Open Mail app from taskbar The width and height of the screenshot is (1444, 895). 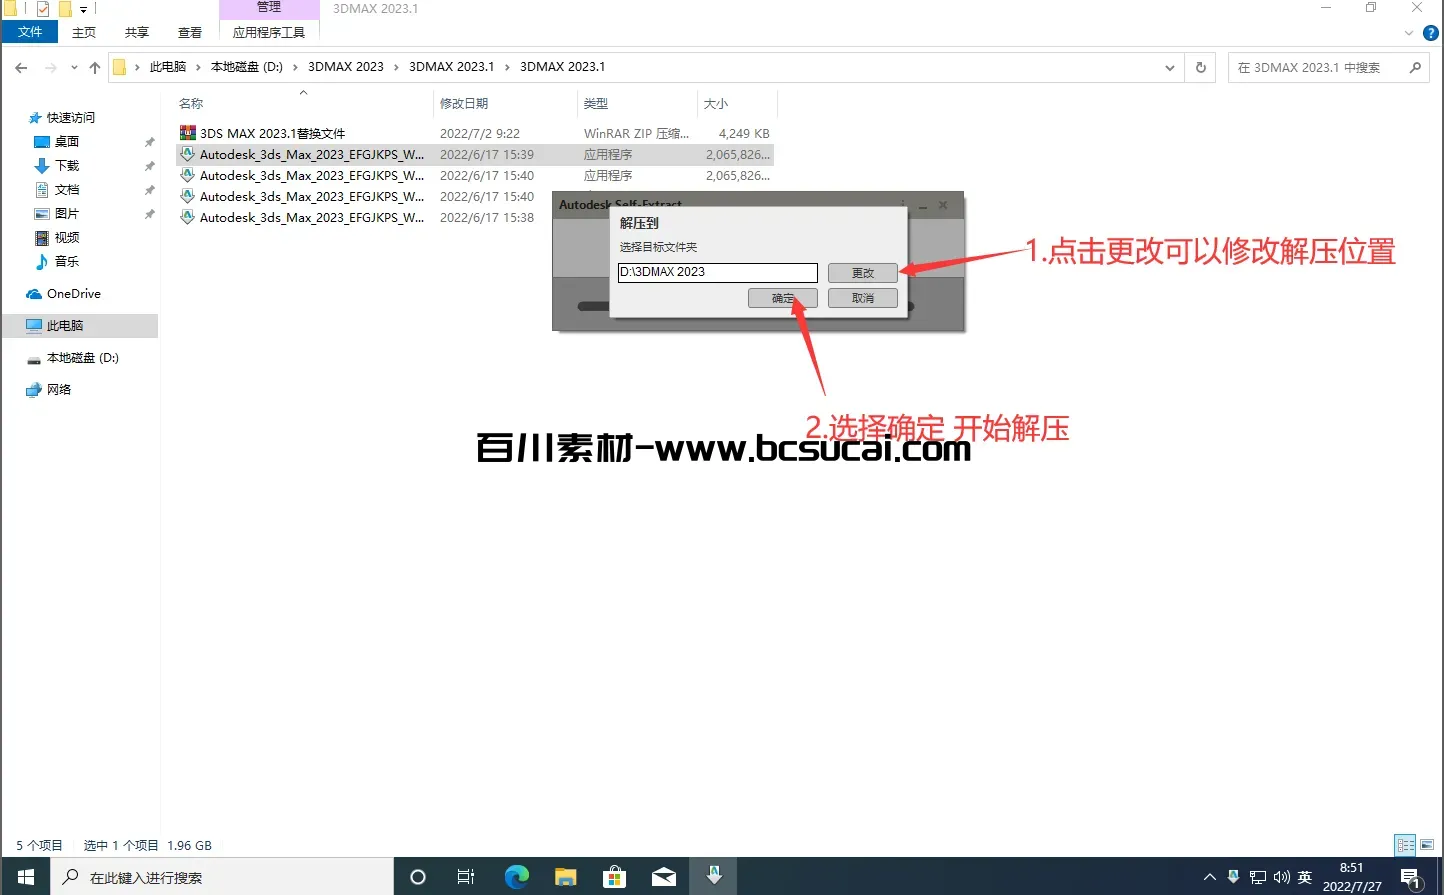664,877
